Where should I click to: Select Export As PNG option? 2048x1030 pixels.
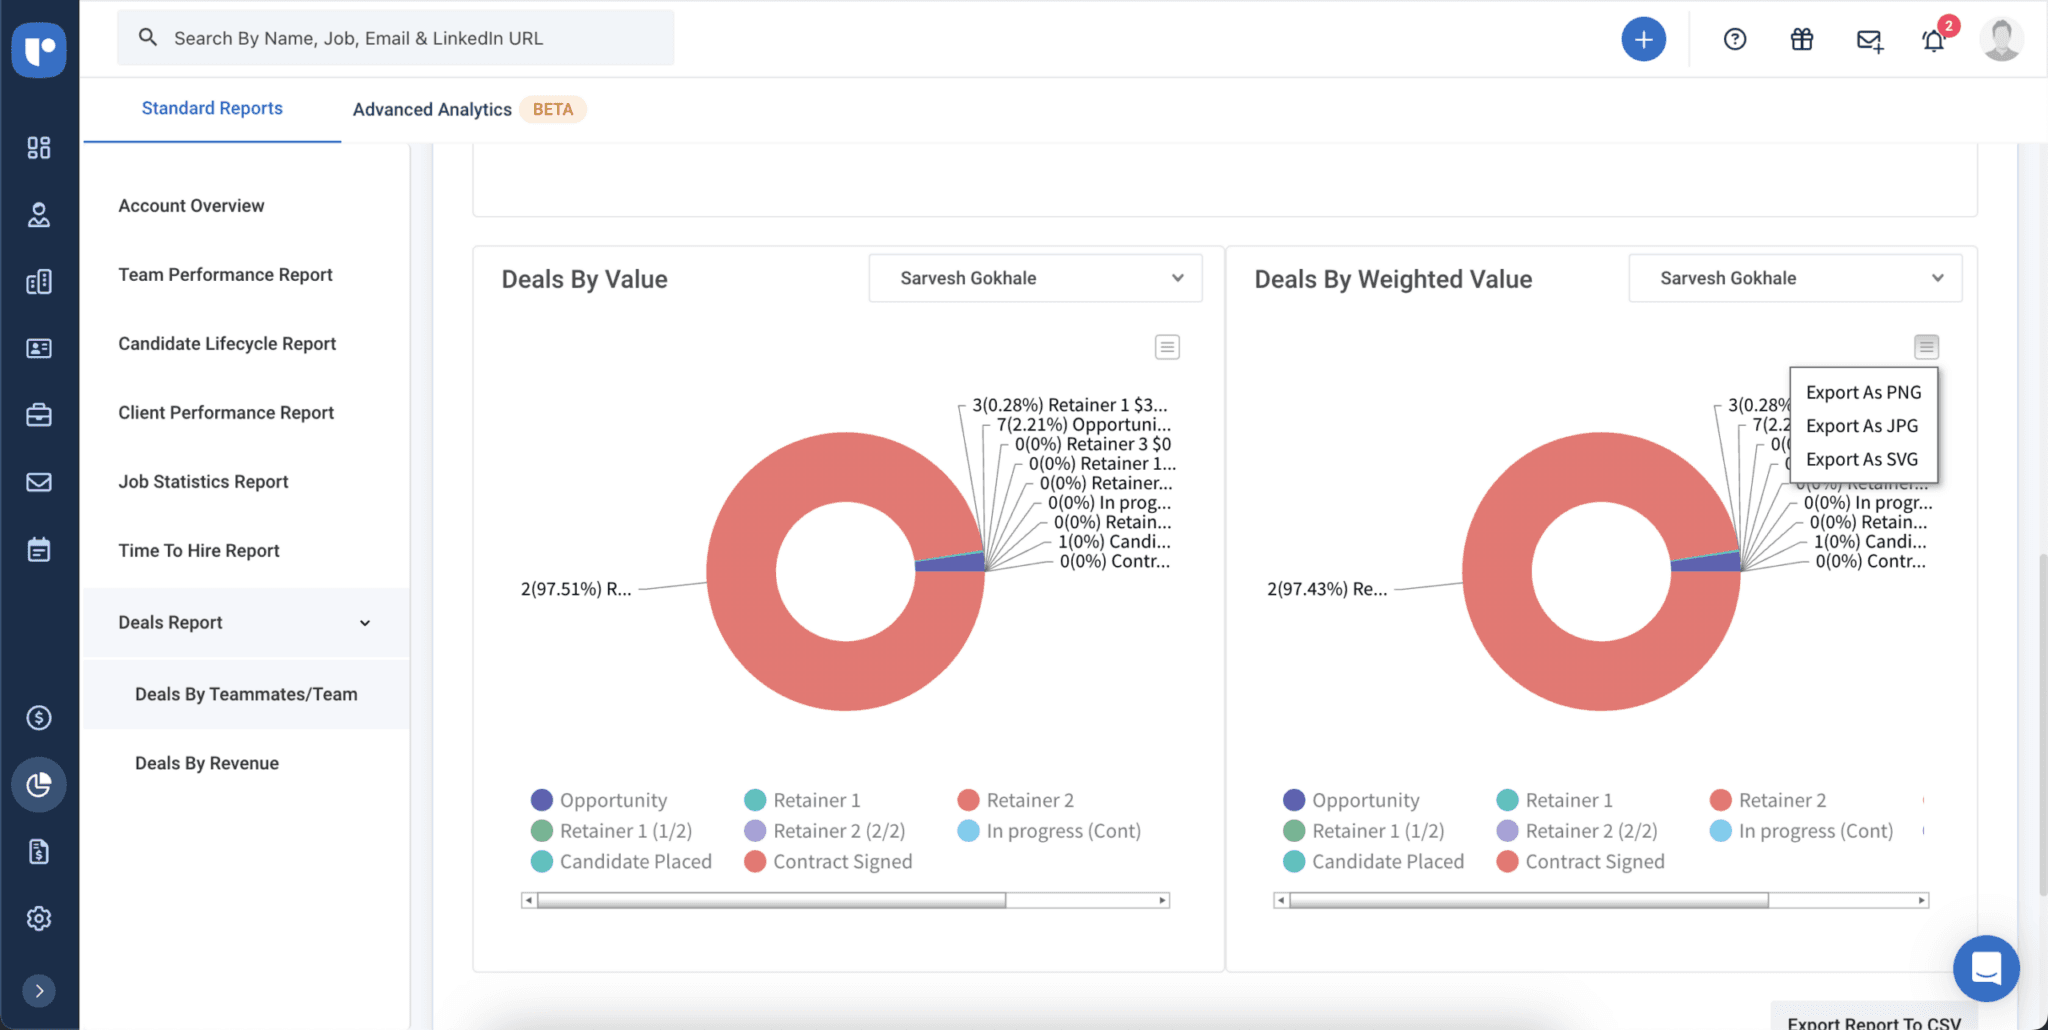pos(1863,393)
